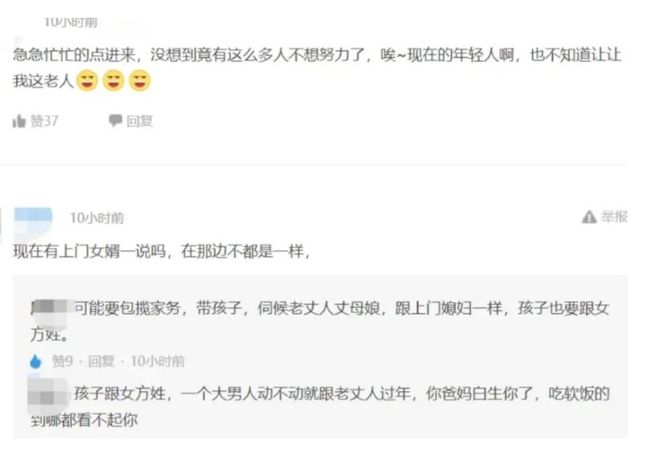Click the warning triangle report icon
650x471 pixels.
(x=589, y=216)
